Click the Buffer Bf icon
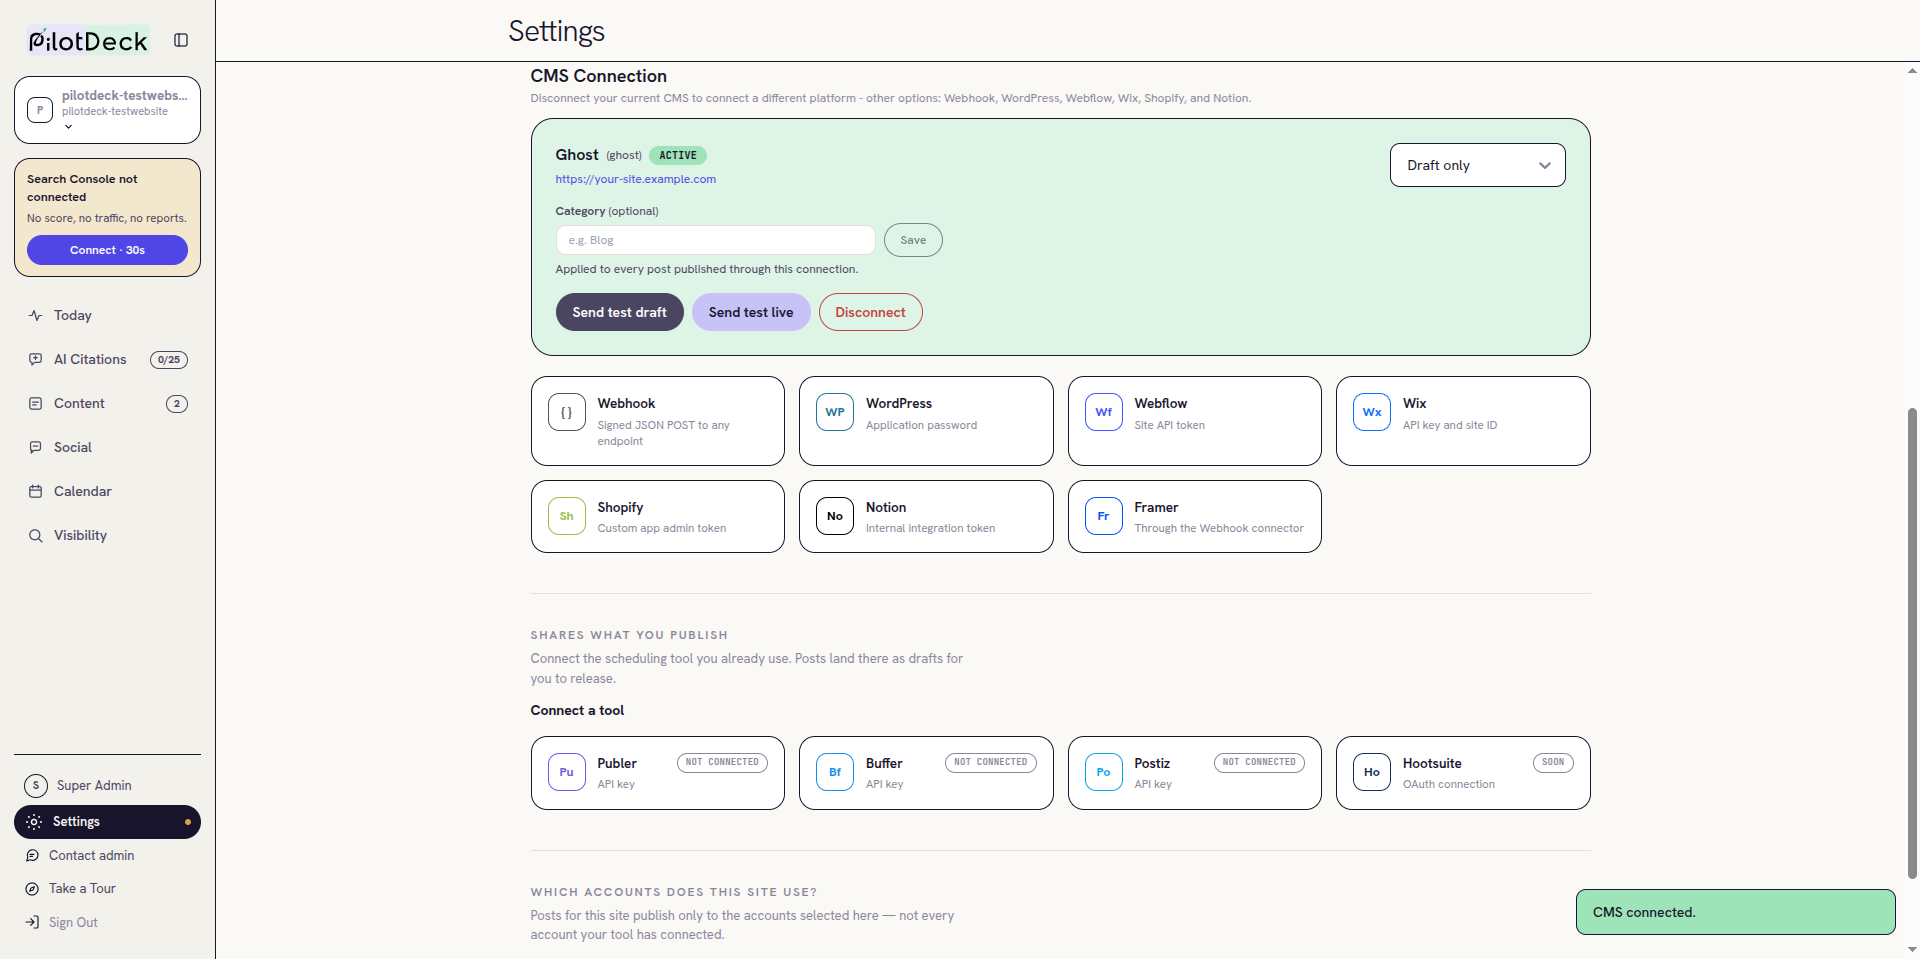Viewport: 1920px width, 959px height. (835, 772)
